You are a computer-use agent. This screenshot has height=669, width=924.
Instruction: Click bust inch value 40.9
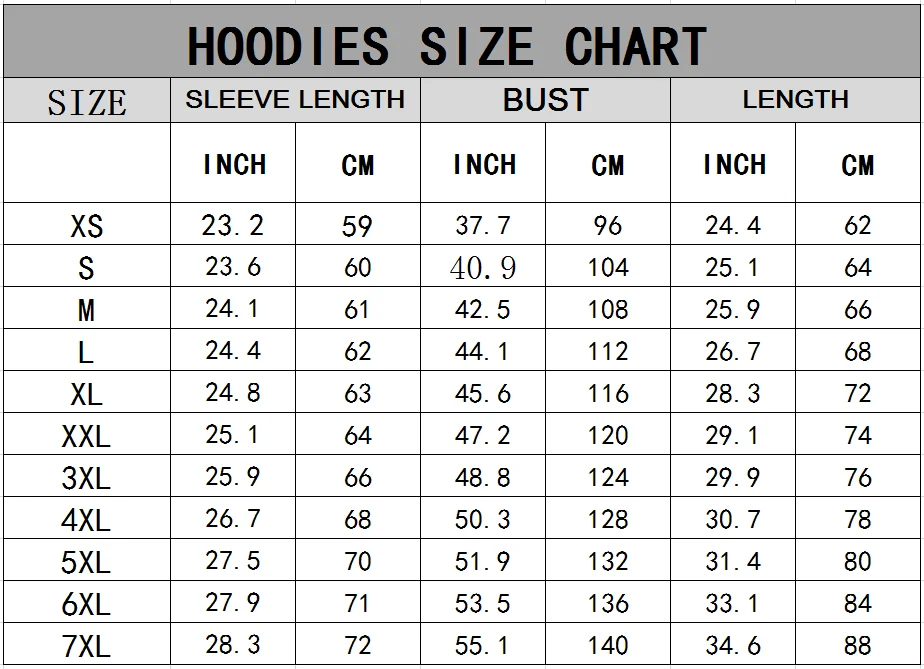(483, 268)
